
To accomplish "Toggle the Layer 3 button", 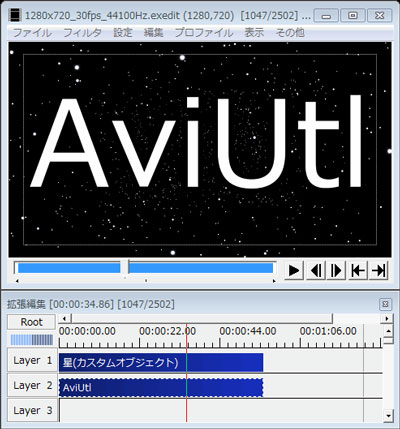I will pos(32,410).
